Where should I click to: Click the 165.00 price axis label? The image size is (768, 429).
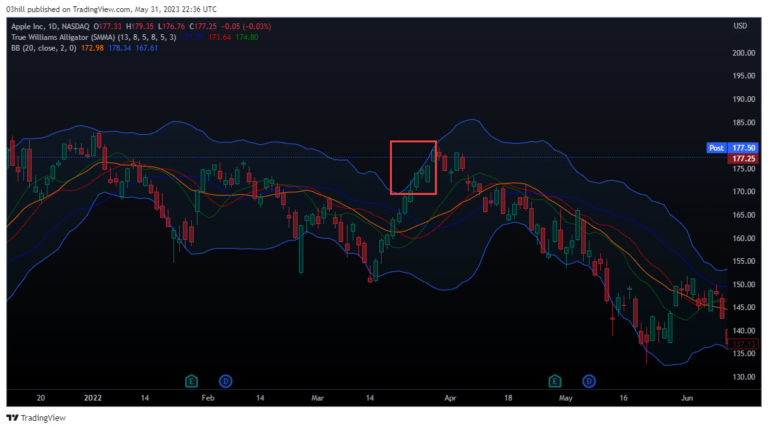[744, 215]
